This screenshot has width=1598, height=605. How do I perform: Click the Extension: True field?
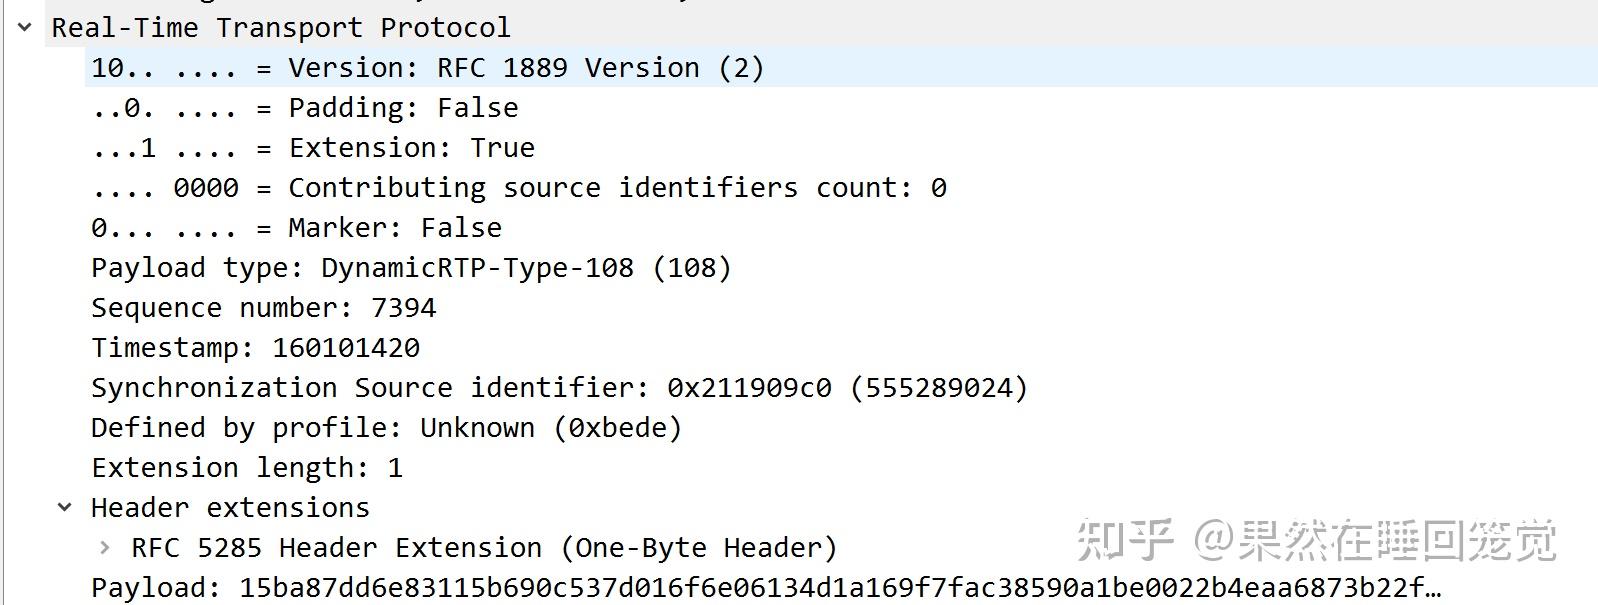[x=312, y=148]
